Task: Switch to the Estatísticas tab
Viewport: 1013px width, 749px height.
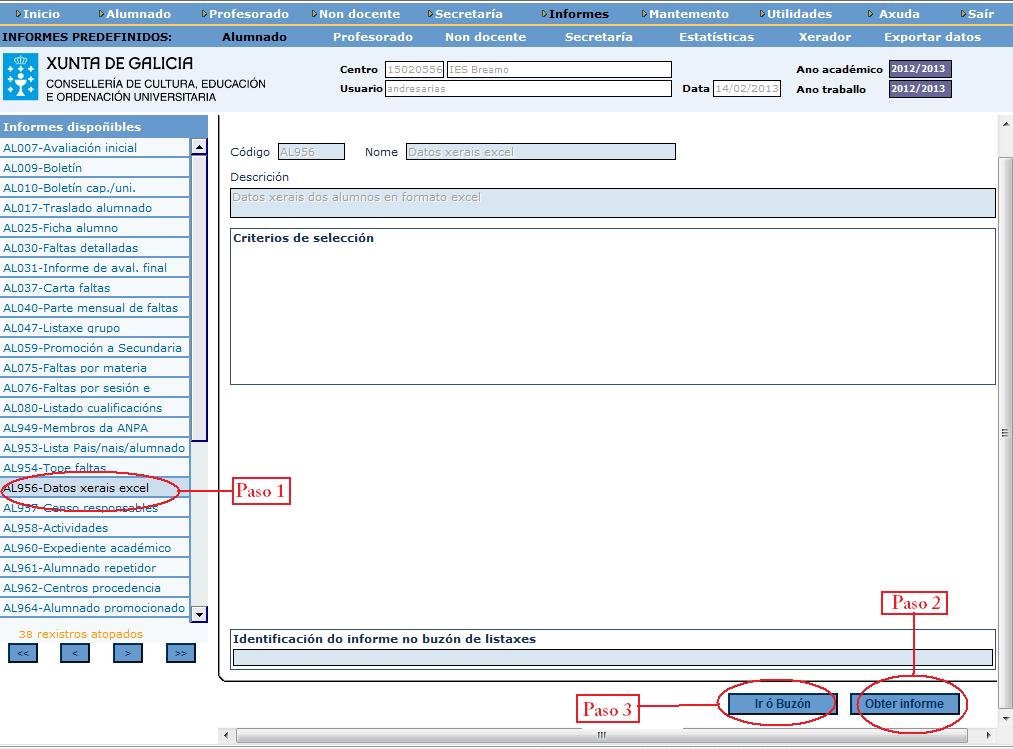Action: click(x=715, y=36)
